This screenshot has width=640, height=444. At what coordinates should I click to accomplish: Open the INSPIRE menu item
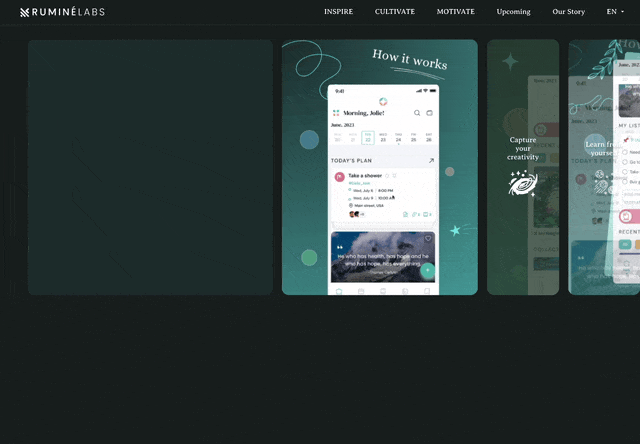click(338, 12)
